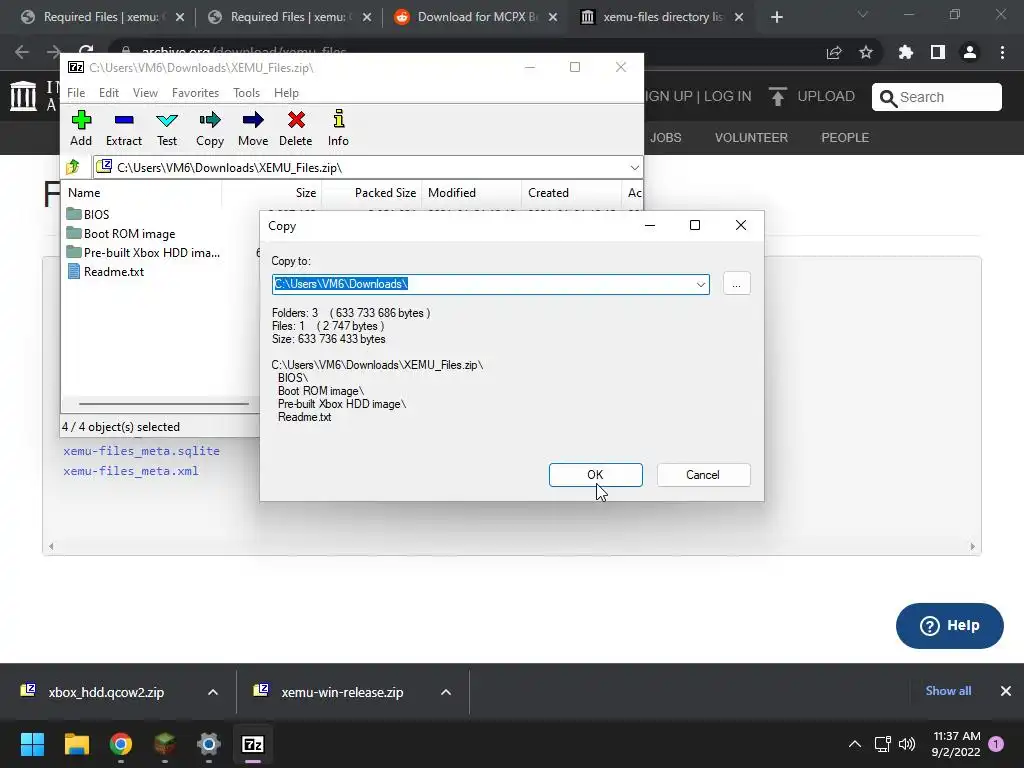Click the LOG IN link
1024x768 pixels.
[727, 96]
